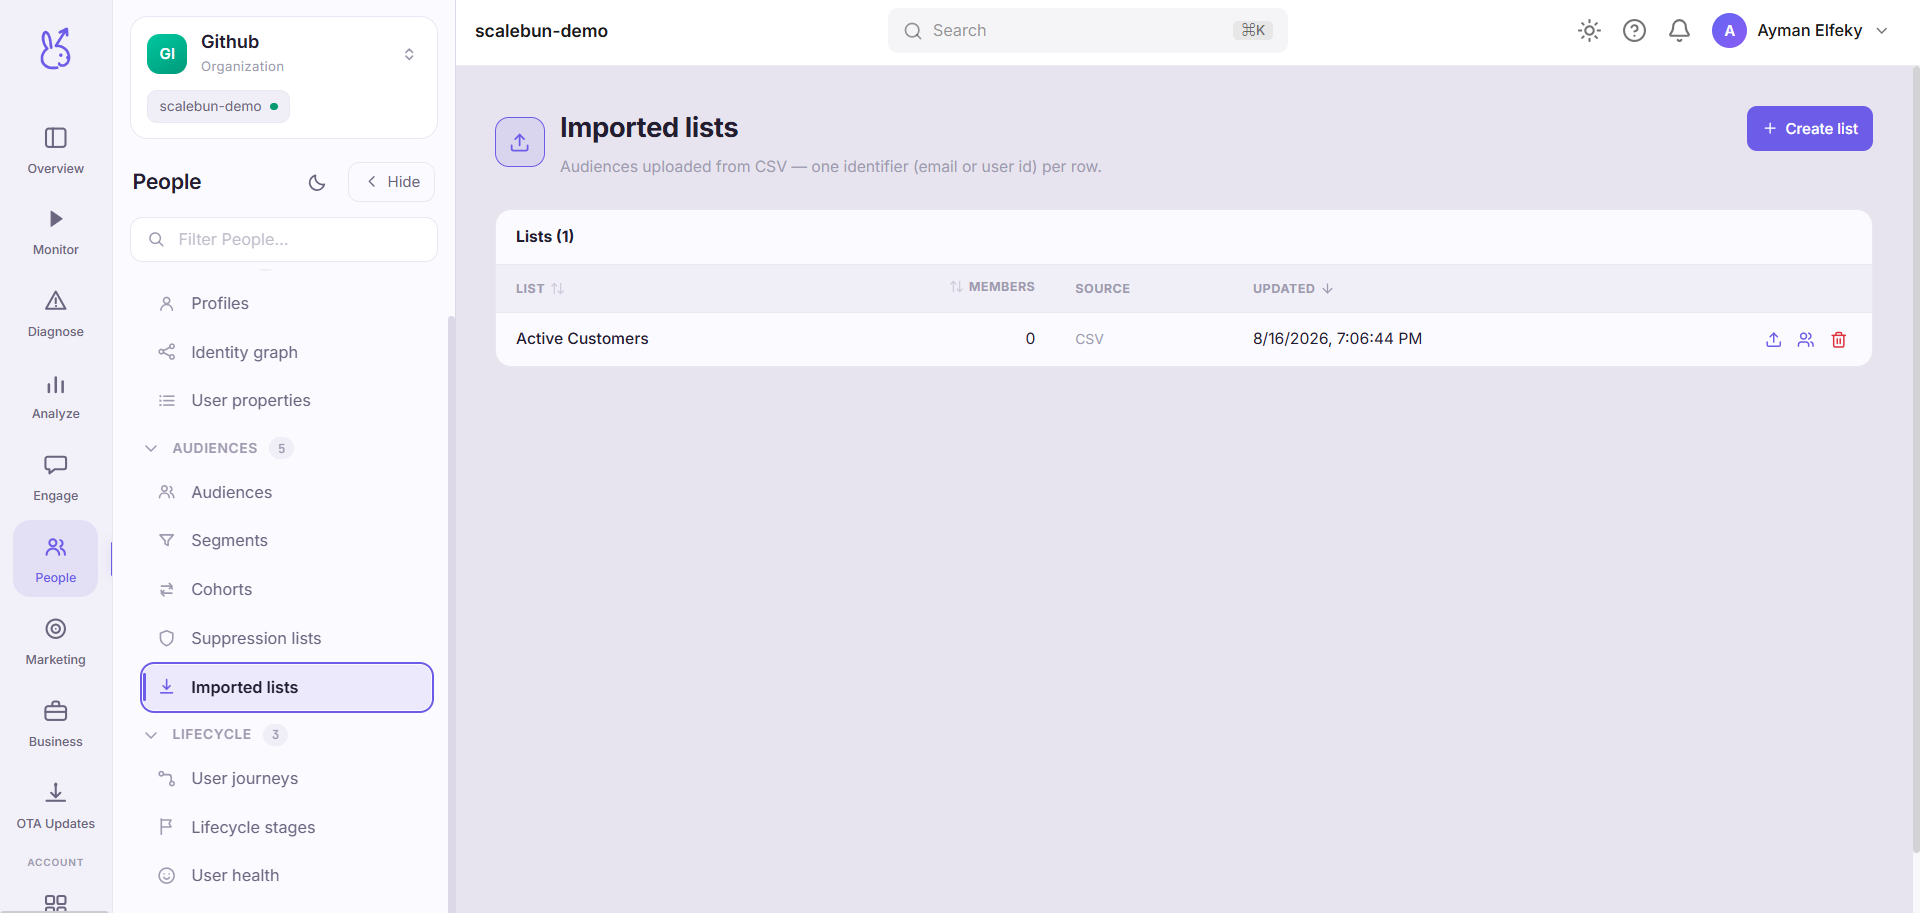The width and height of the screenshot is (1920, 913).
Task: Go to OTA Updates
Action: [x=56, y=806]
